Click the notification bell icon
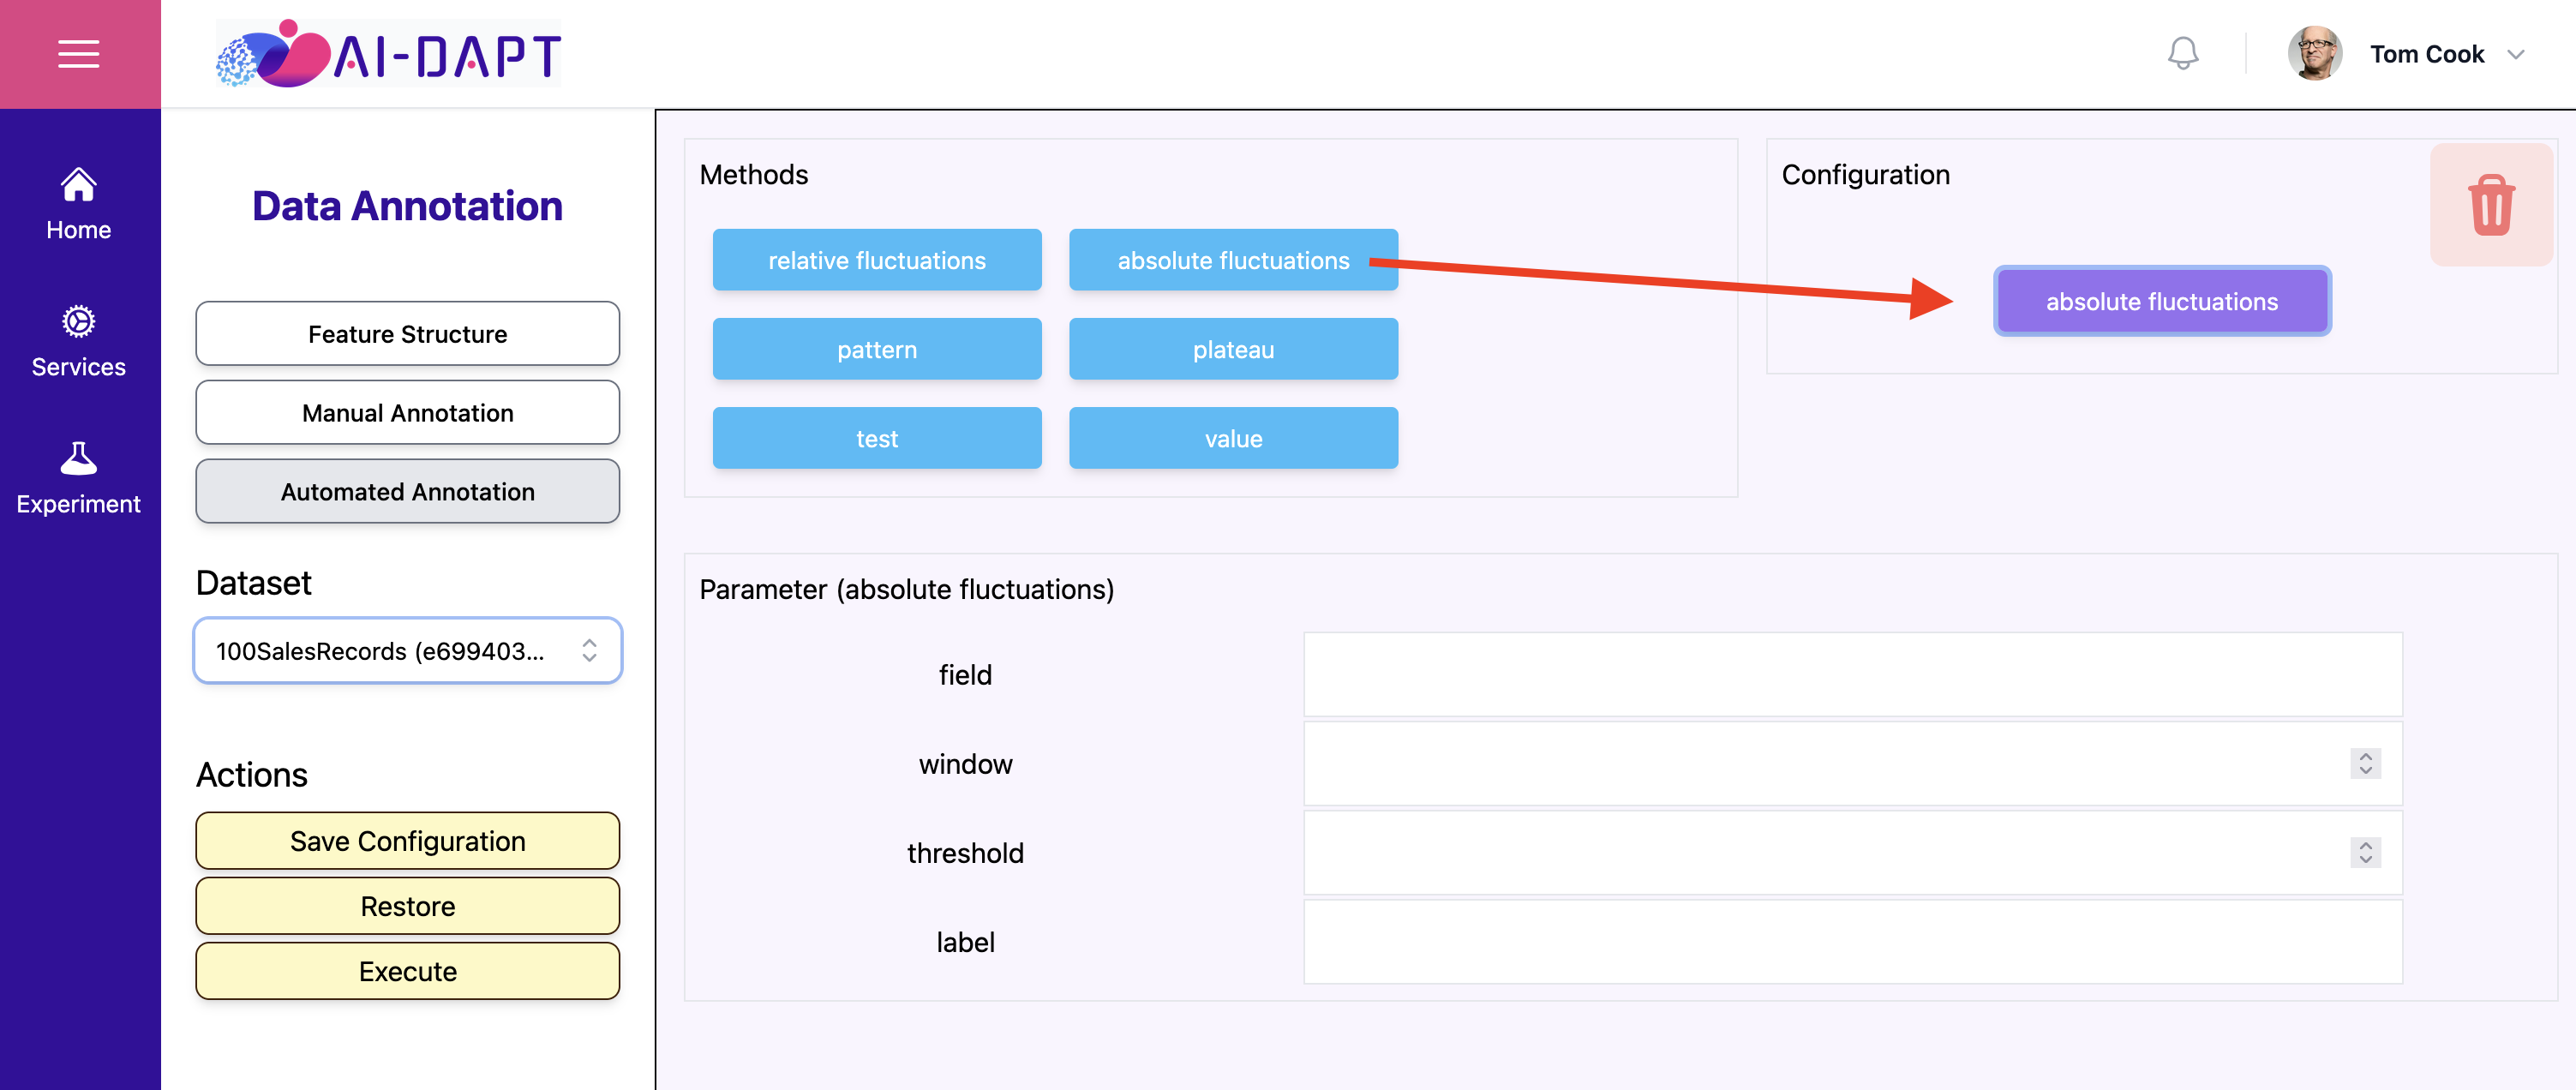 (2182, 54)
